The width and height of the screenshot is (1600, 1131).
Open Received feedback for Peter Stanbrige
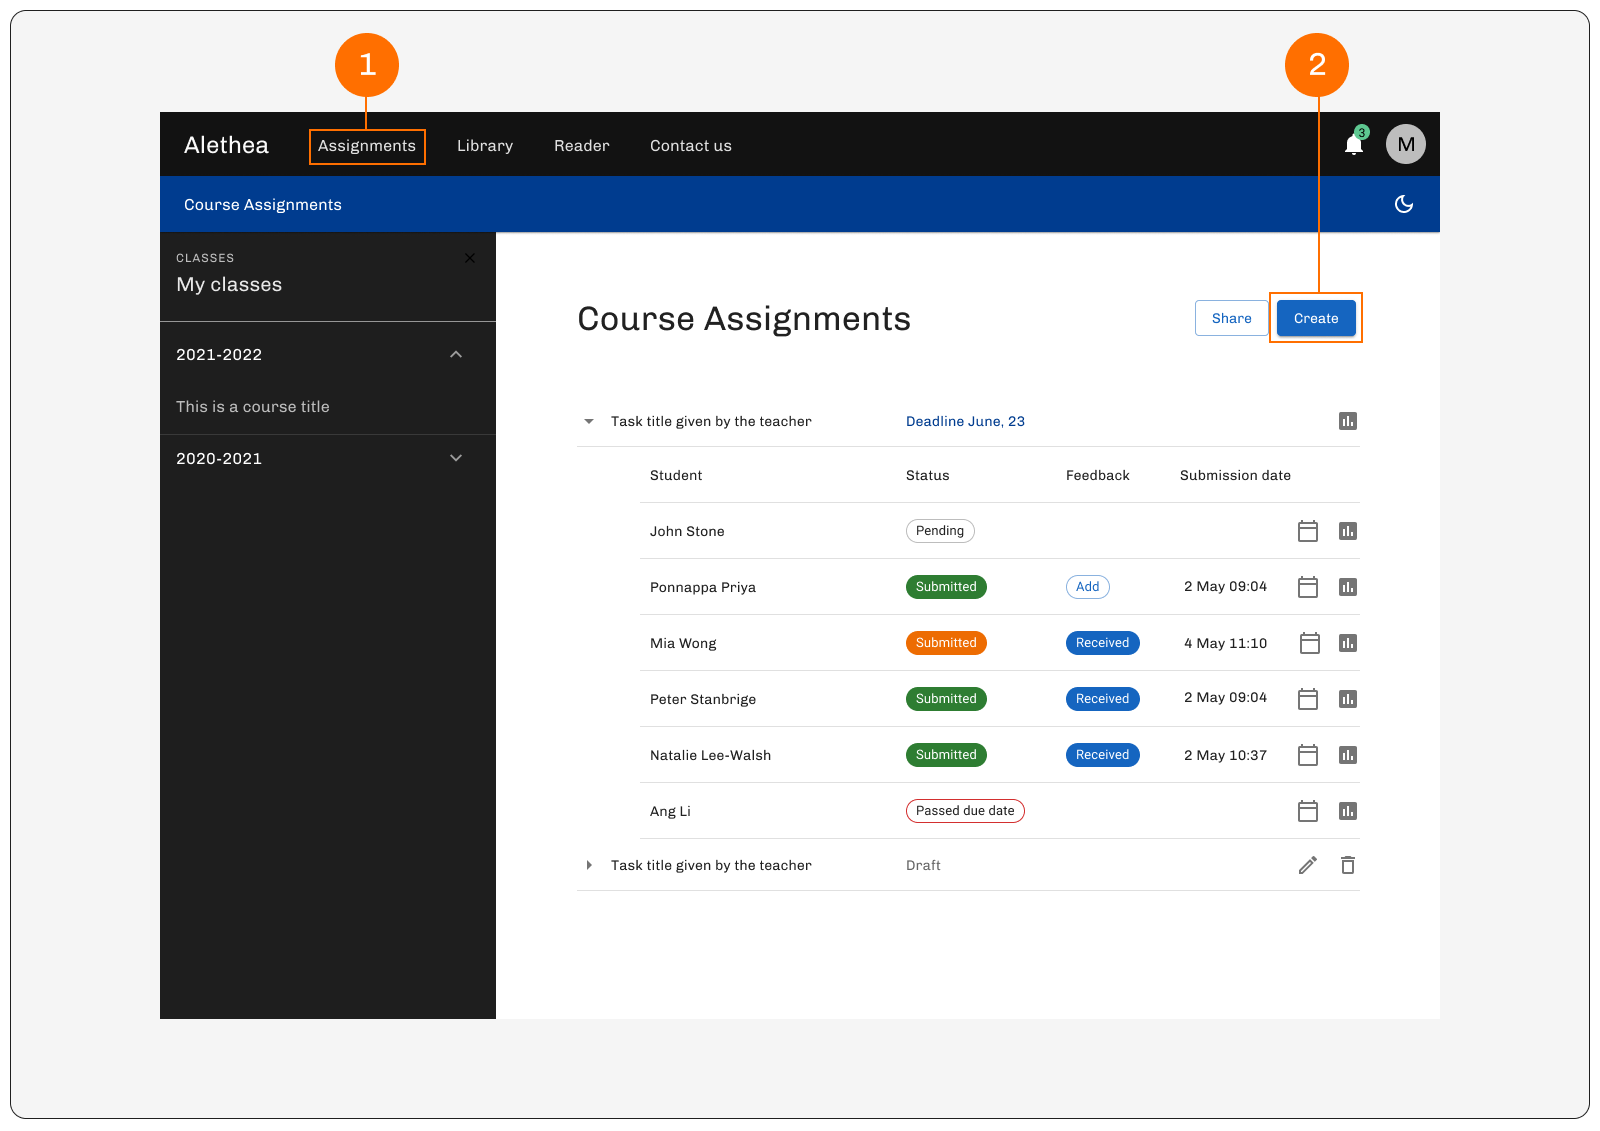tap(1103, 699)
